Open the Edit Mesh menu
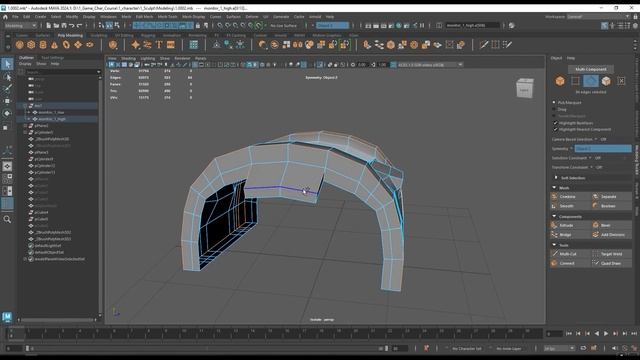This screenshot has width=640, height=360. click(x=144, y=17)
